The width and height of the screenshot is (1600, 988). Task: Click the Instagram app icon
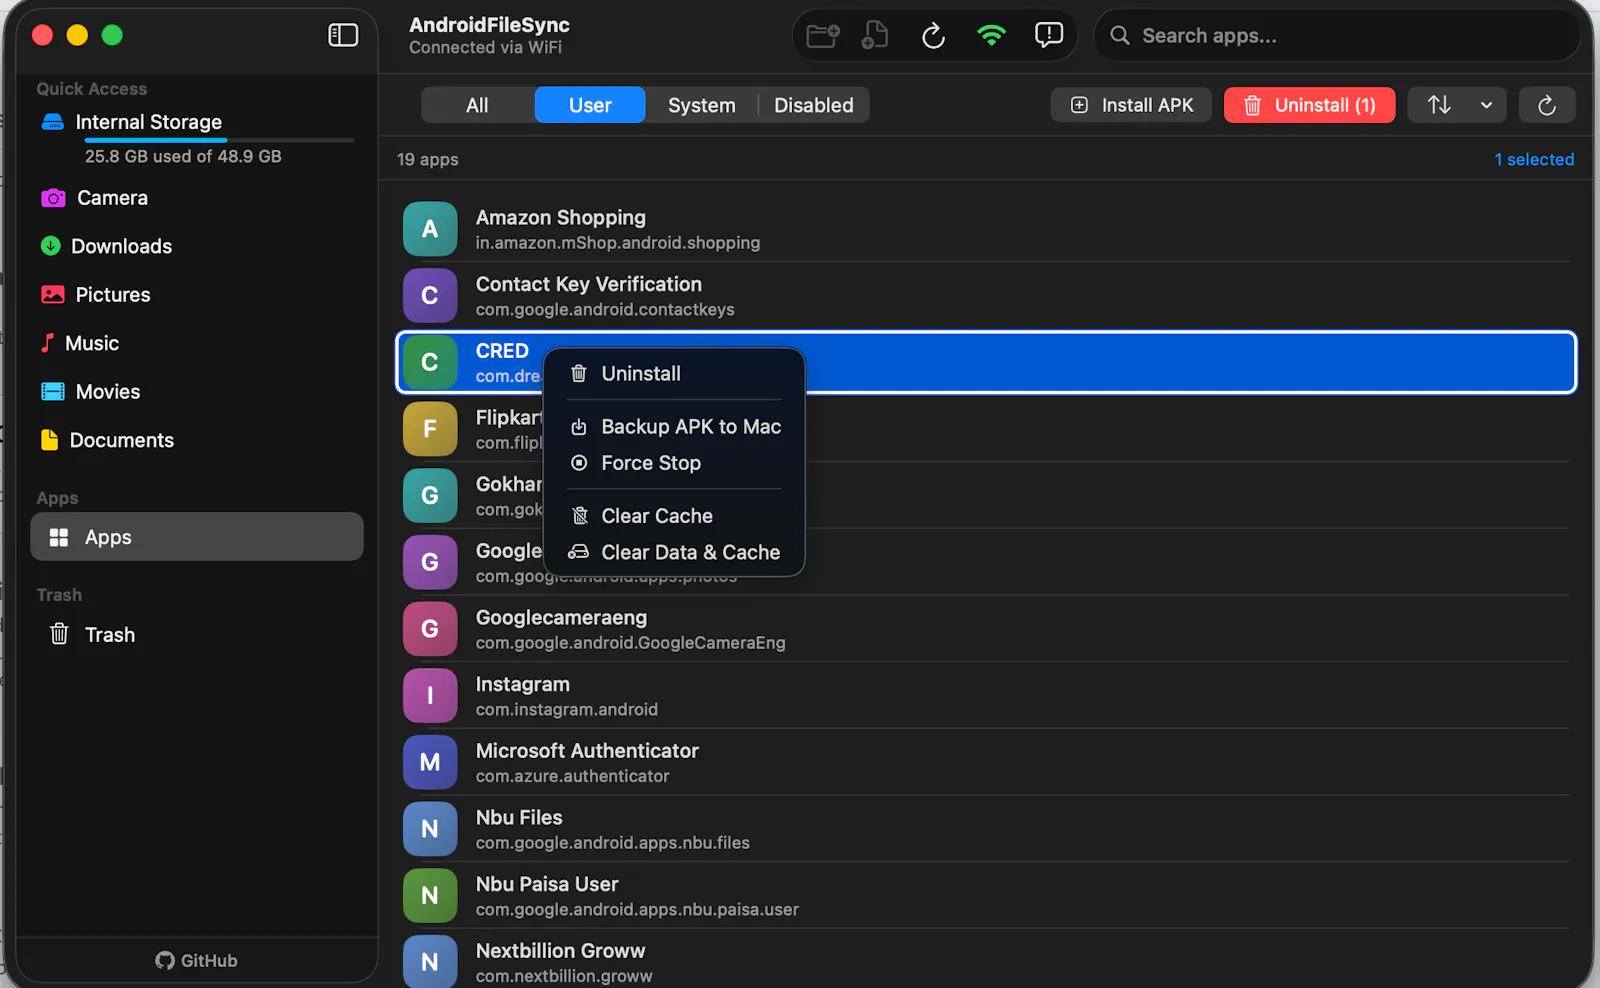click(x=430, y=696)
